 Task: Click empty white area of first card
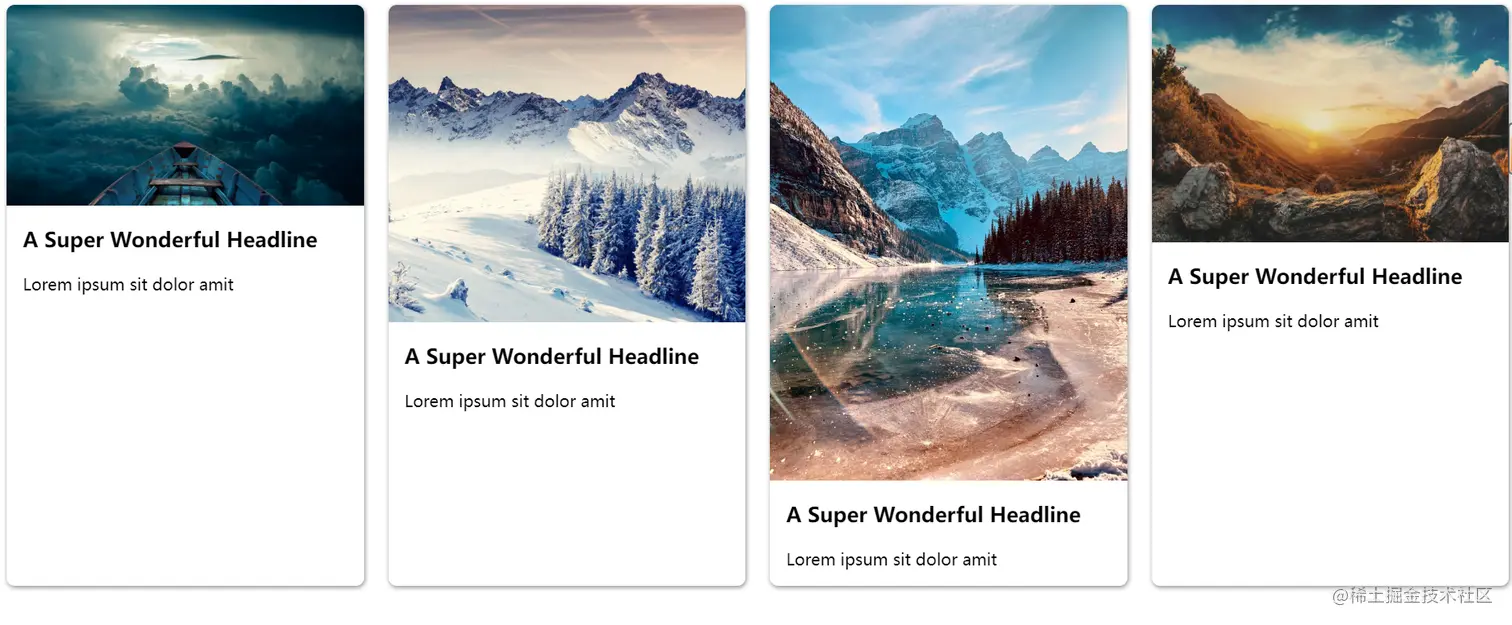coord(185,440)
